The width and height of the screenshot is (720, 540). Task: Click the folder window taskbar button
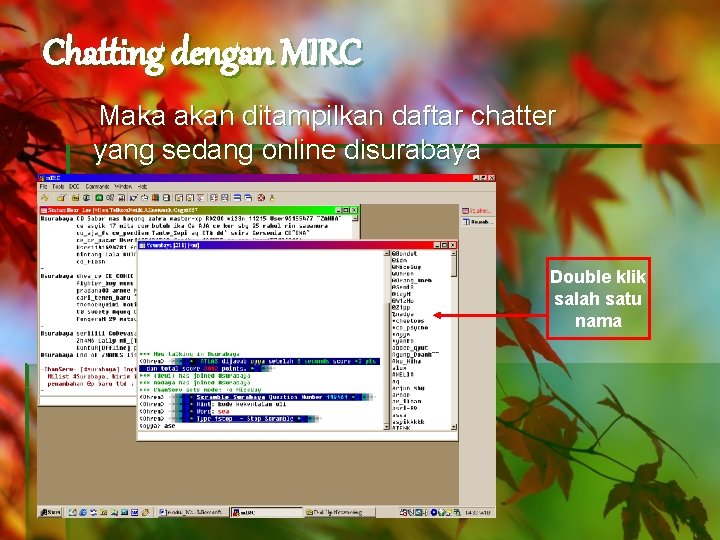339,512
